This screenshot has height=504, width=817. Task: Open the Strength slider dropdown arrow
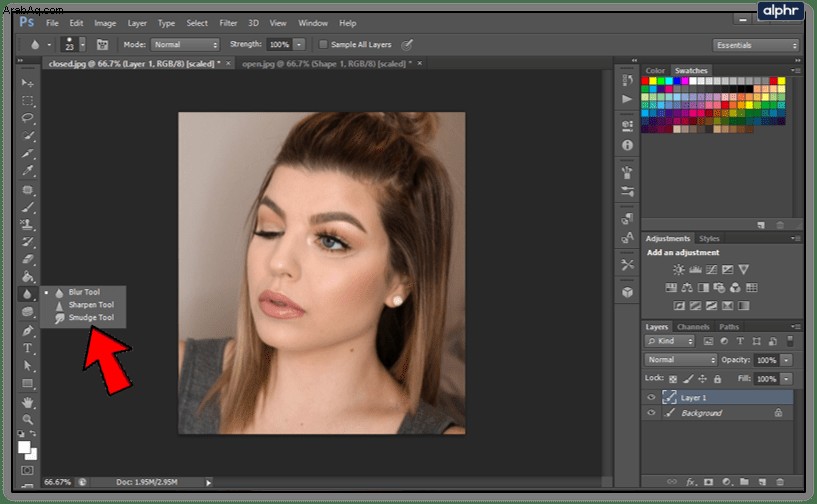(299, 45)
